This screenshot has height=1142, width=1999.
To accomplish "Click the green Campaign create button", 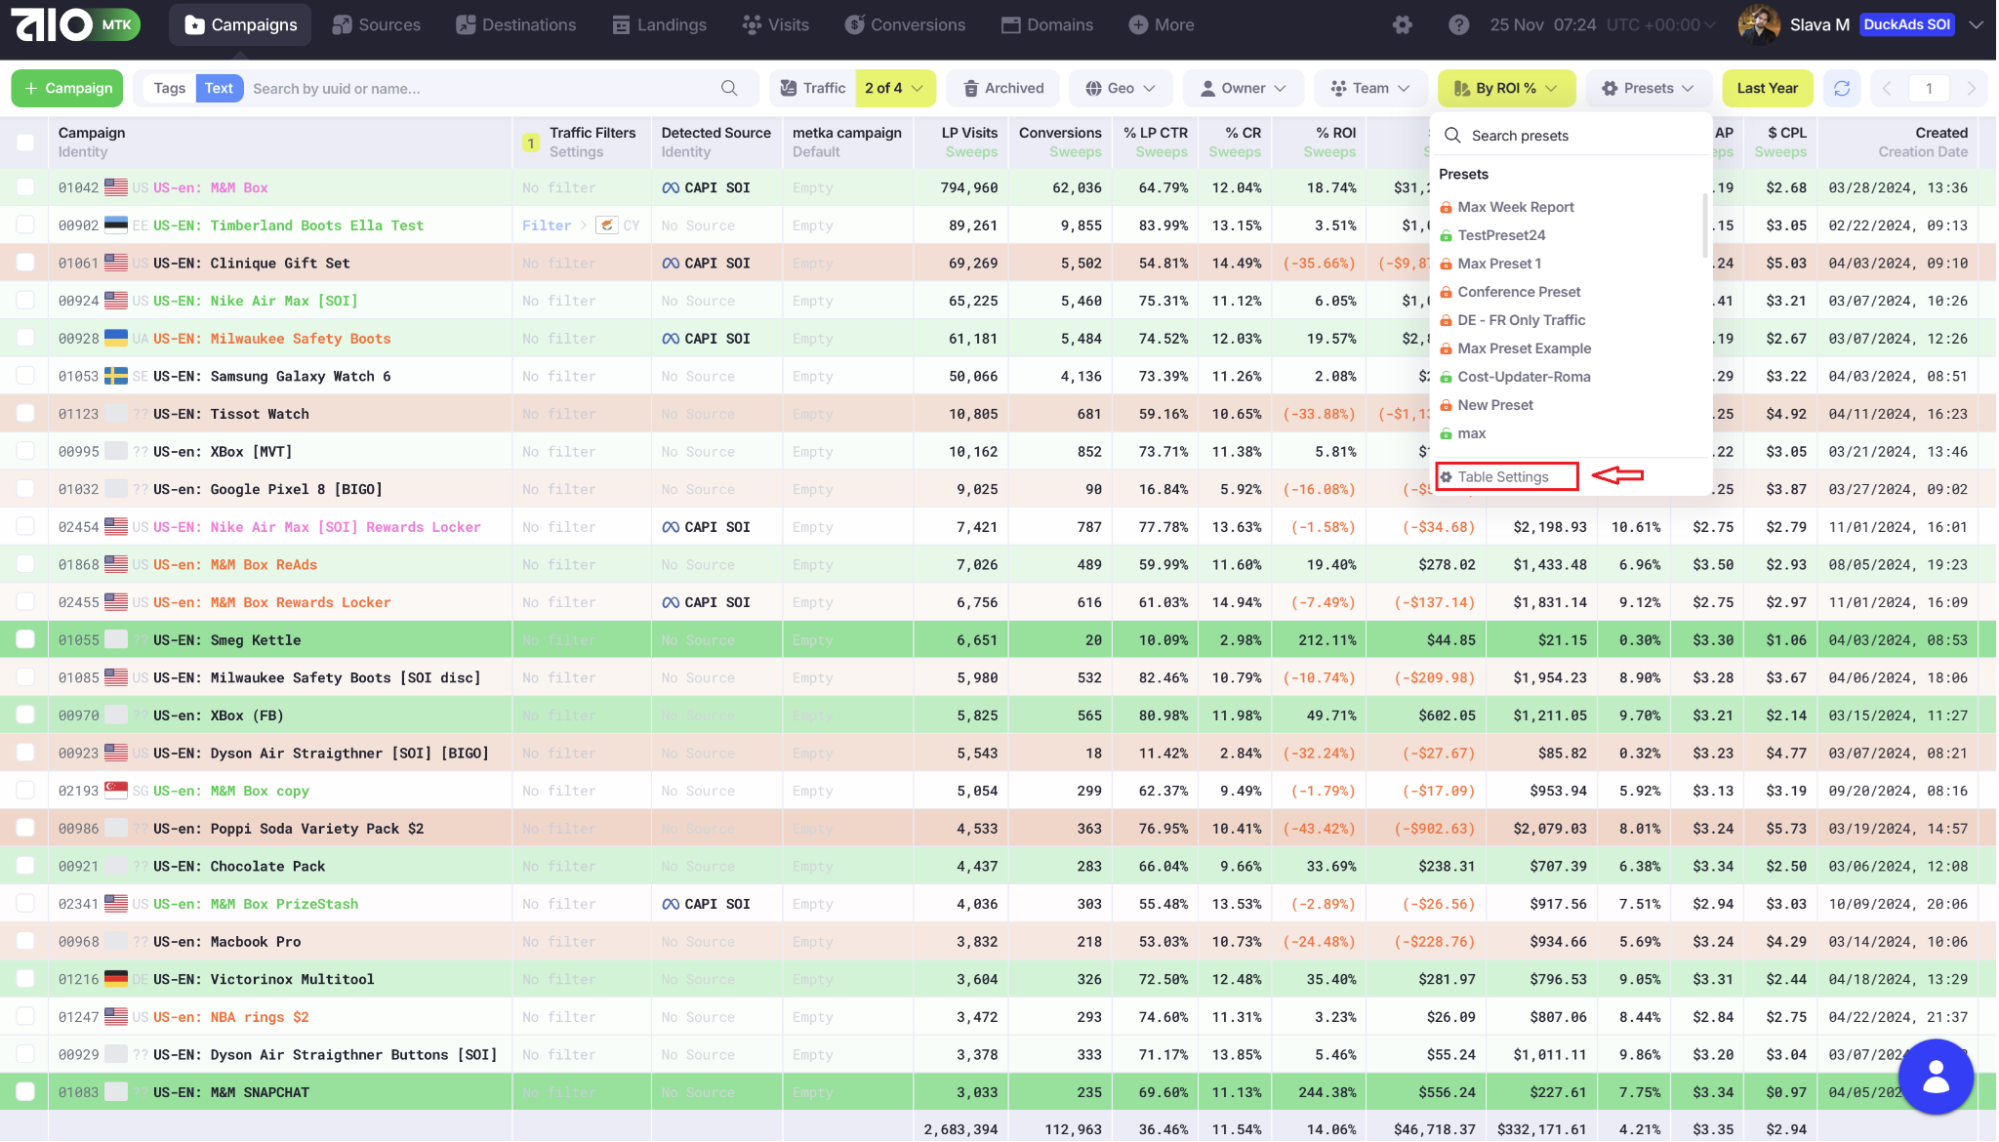I will tap(67, 88).
